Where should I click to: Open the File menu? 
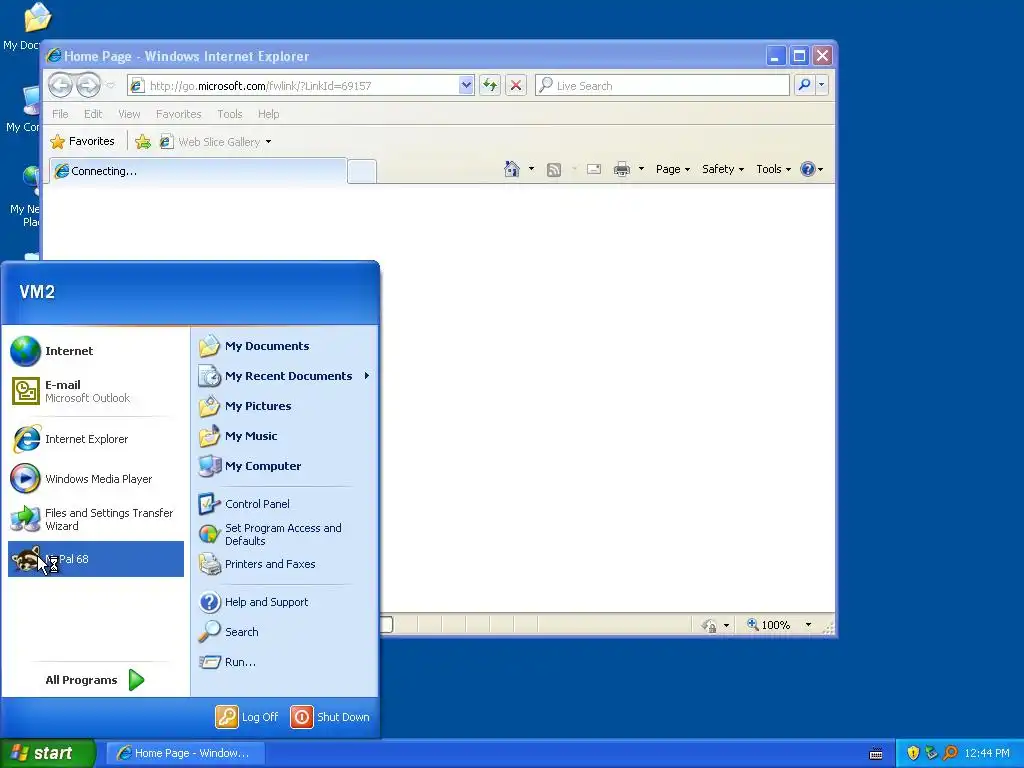tap(60, 114)
